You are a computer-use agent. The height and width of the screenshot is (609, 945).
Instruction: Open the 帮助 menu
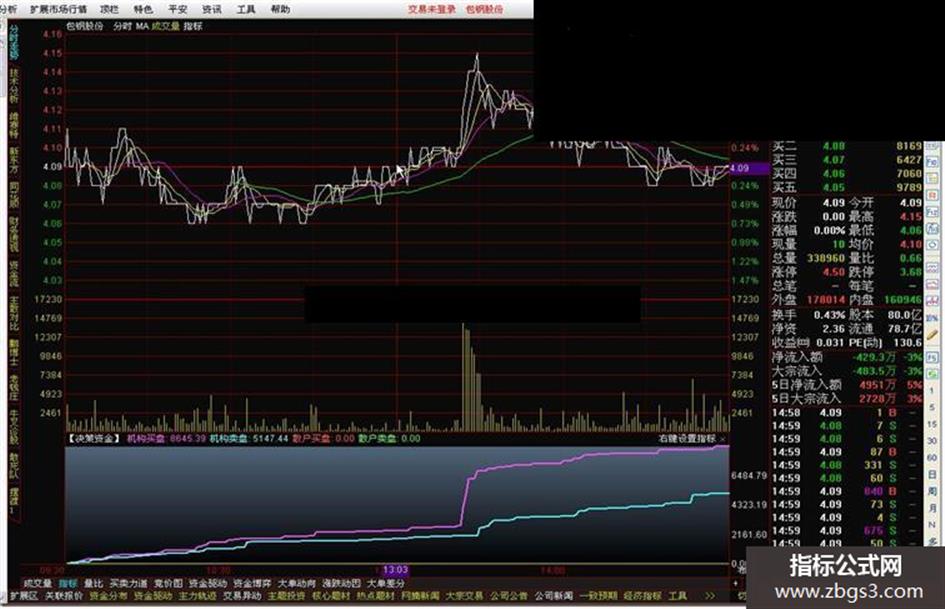coord(280,9)
